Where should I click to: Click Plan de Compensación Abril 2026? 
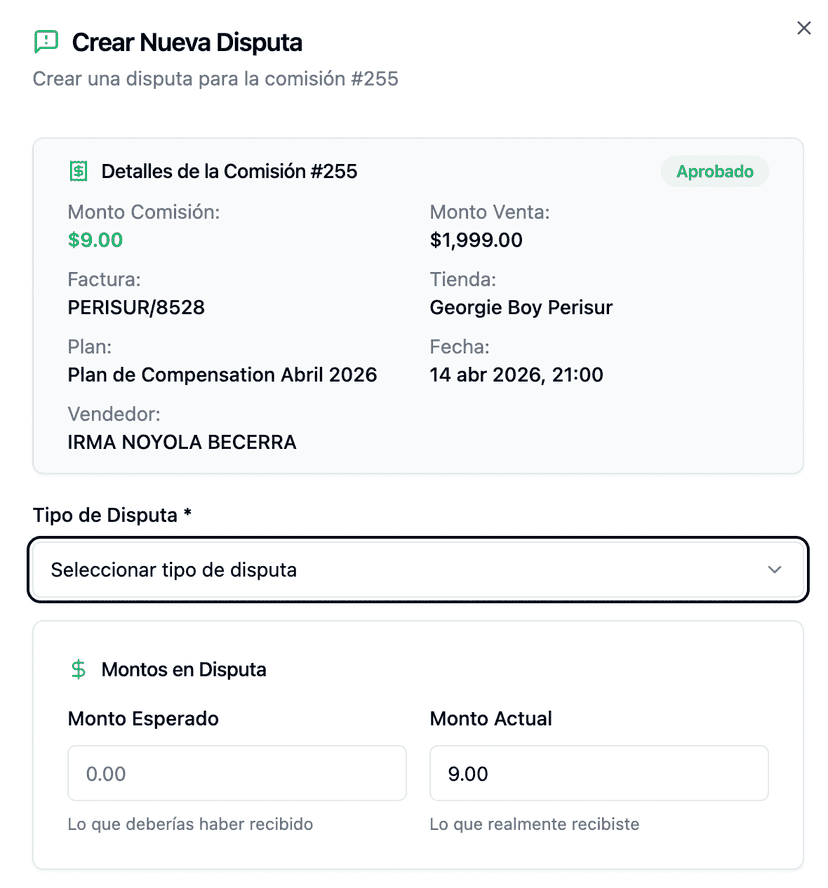coord(222,375)
